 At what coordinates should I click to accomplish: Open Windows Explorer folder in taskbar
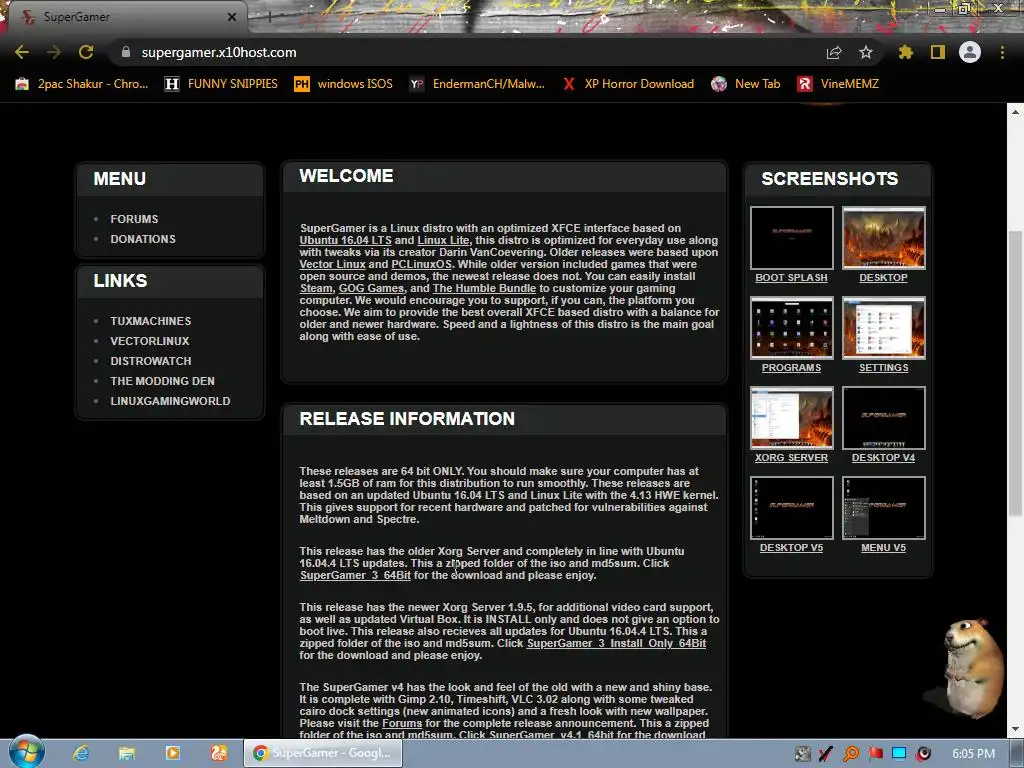click(x=127, y=754)
